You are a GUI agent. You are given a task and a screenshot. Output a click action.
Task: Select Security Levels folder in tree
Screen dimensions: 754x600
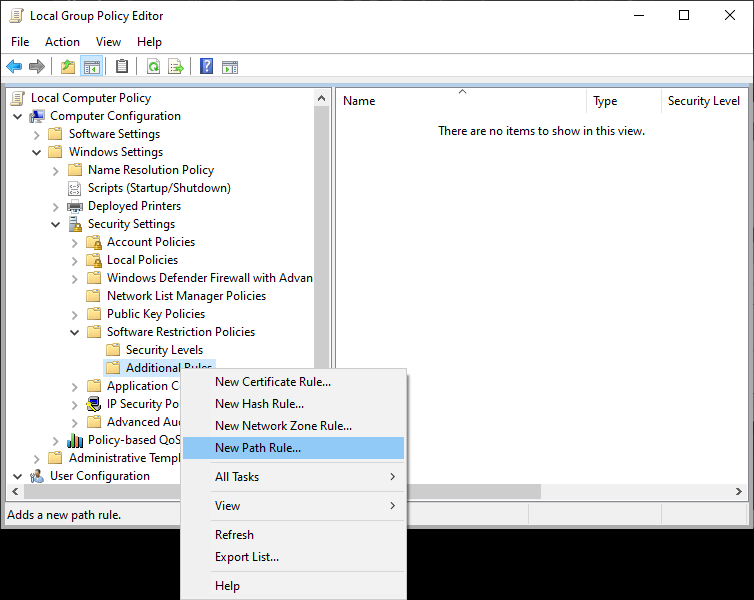164,350
